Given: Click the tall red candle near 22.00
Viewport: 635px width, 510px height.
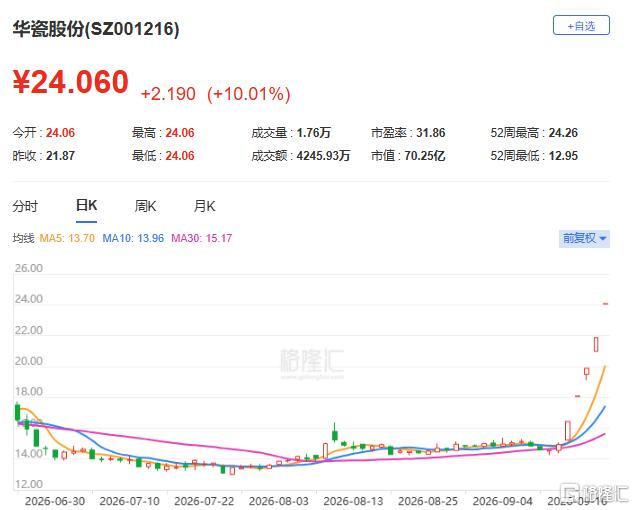Looking at the screenshot, I should coord(596,344).
